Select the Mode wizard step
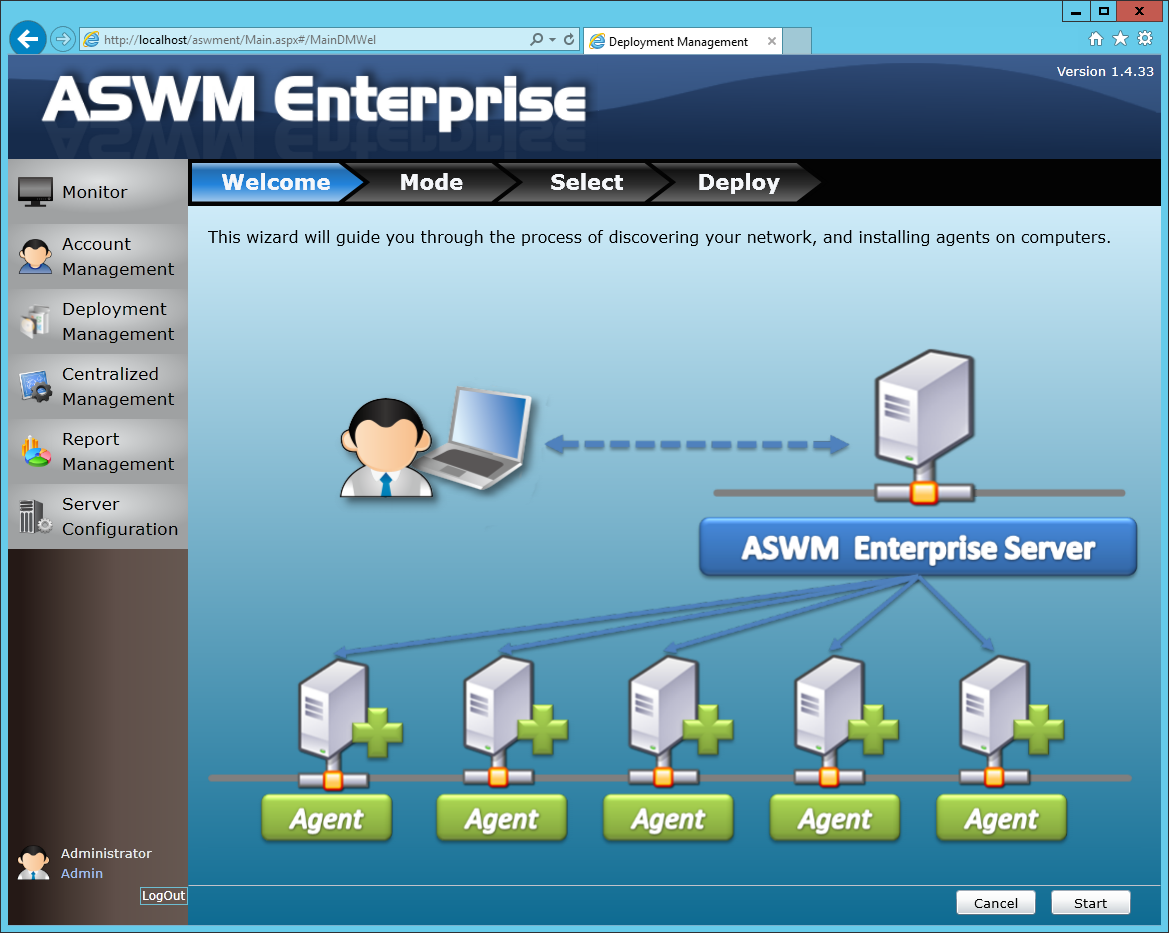This screenshot has width=1169, height=933. [431, 182]
